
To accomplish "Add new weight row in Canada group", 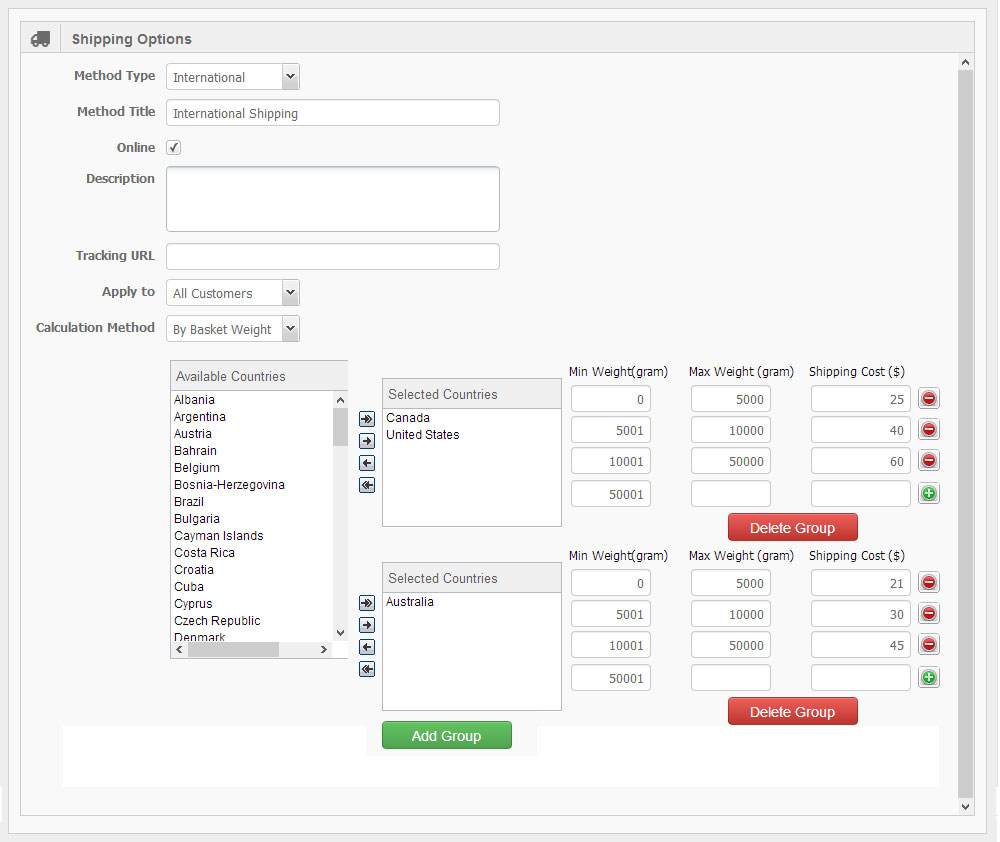I will tap(929, 493).
